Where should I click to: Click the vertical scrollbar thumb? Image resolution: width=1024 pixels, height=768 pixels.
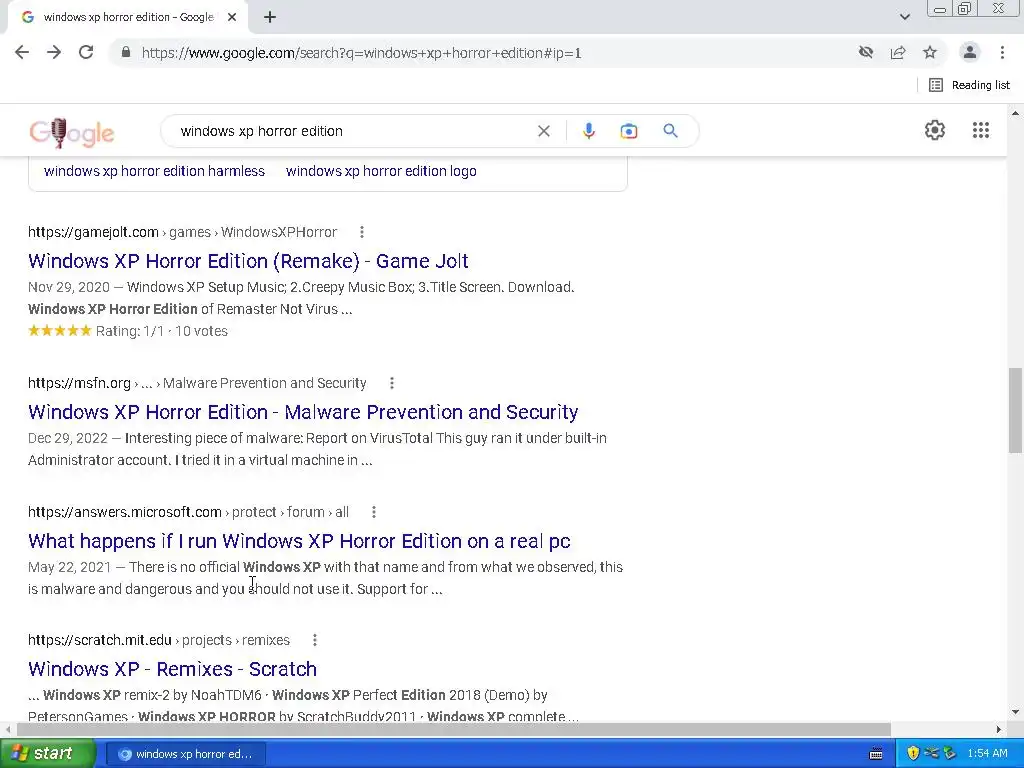(1016, 410)
